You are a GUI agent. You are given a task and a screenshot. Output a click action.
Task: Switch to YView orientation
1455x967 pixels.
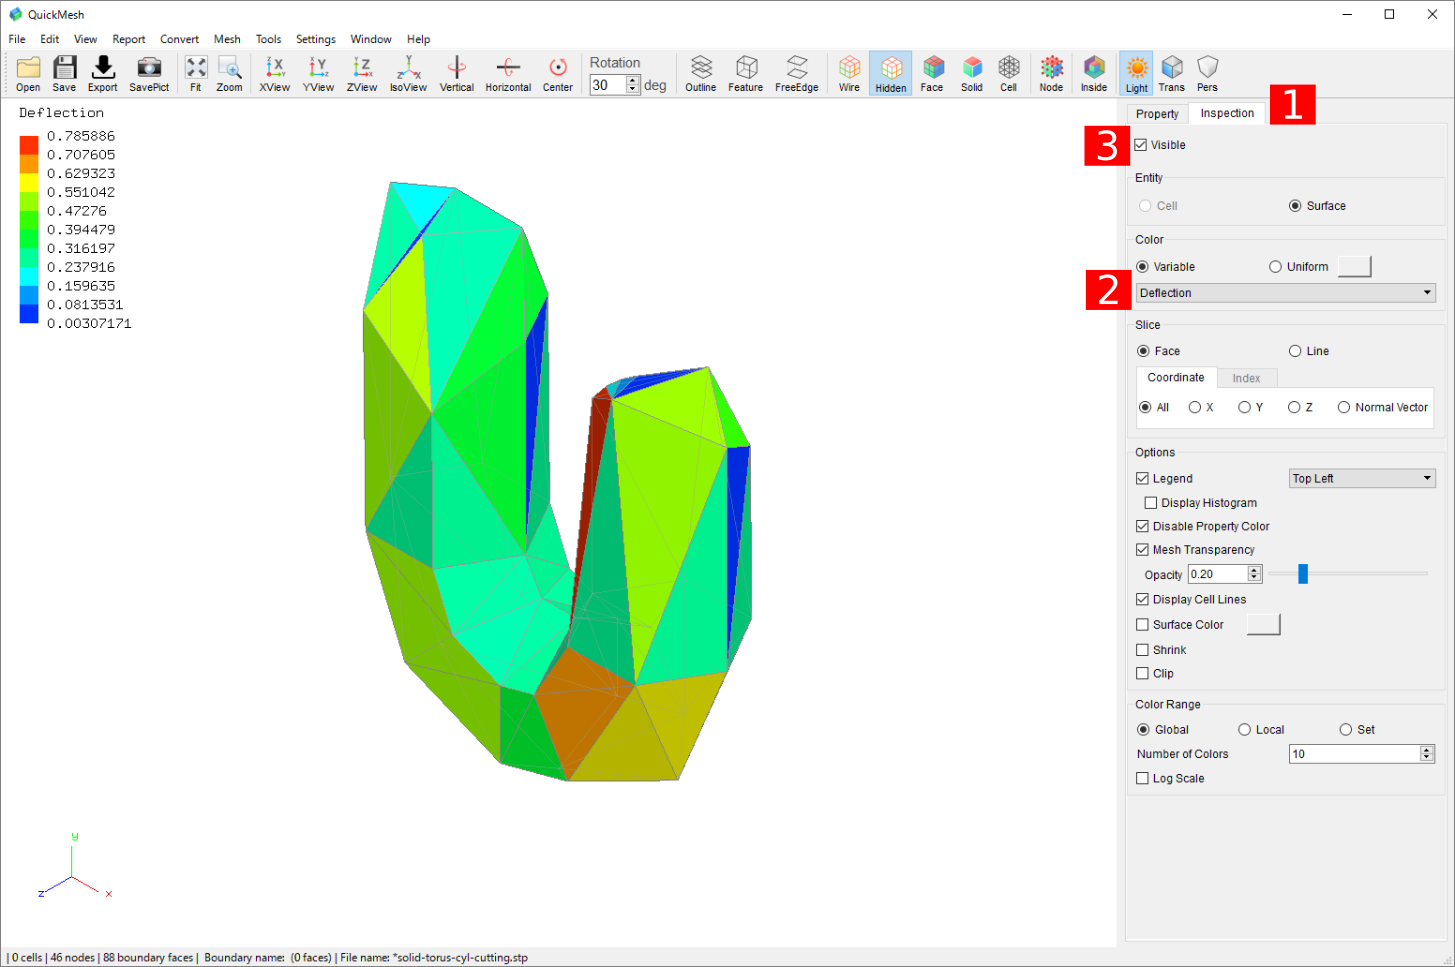(318, 74)
